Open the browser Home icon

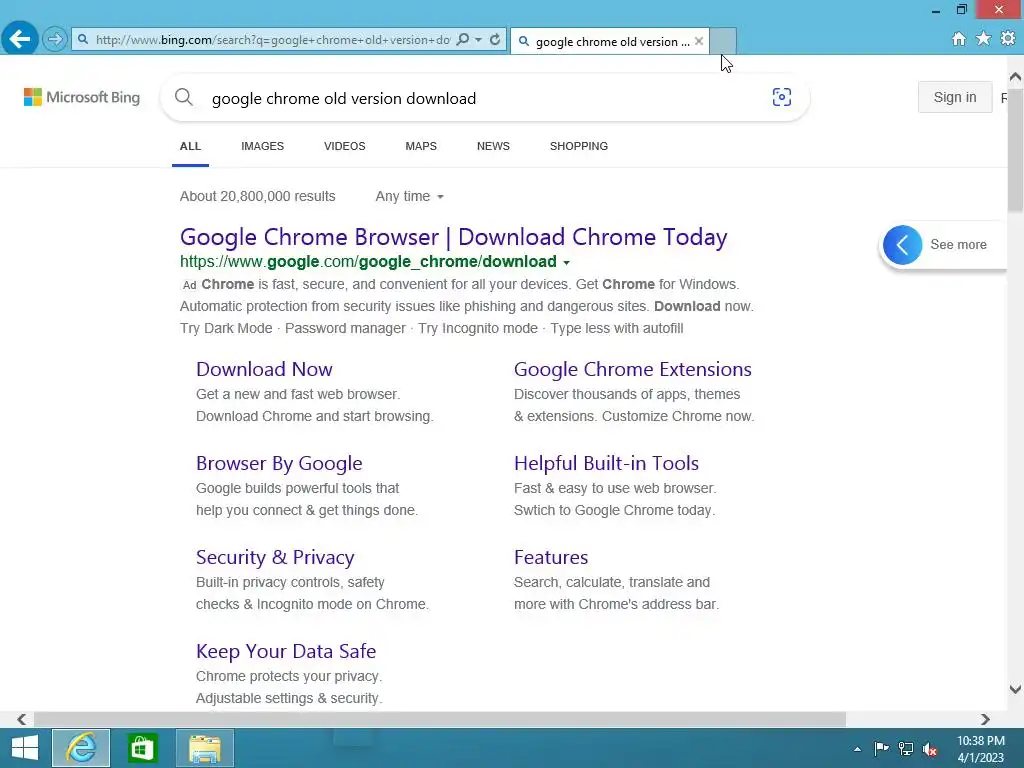[x=959, y=39]
